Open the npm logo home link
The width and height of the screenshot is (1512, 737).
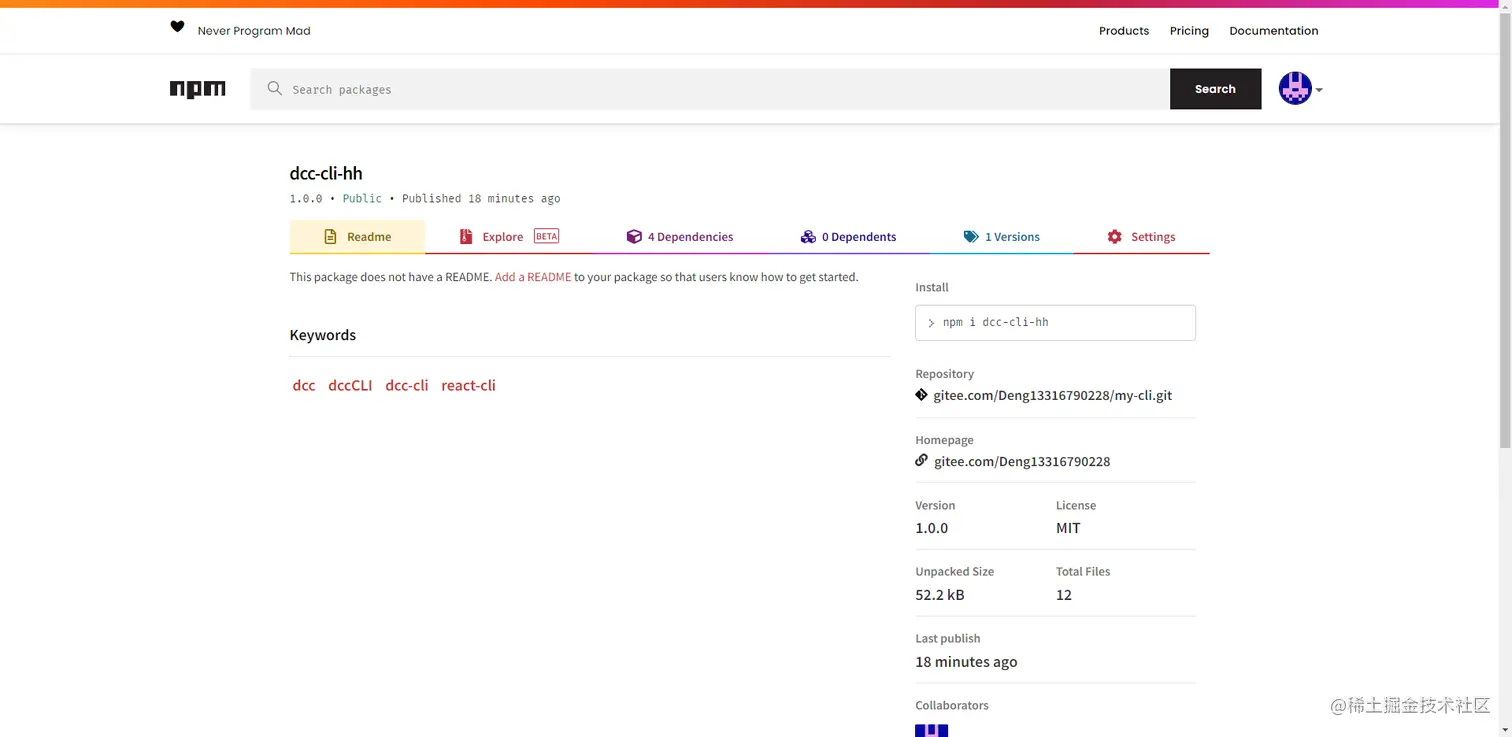pos(198,89)
